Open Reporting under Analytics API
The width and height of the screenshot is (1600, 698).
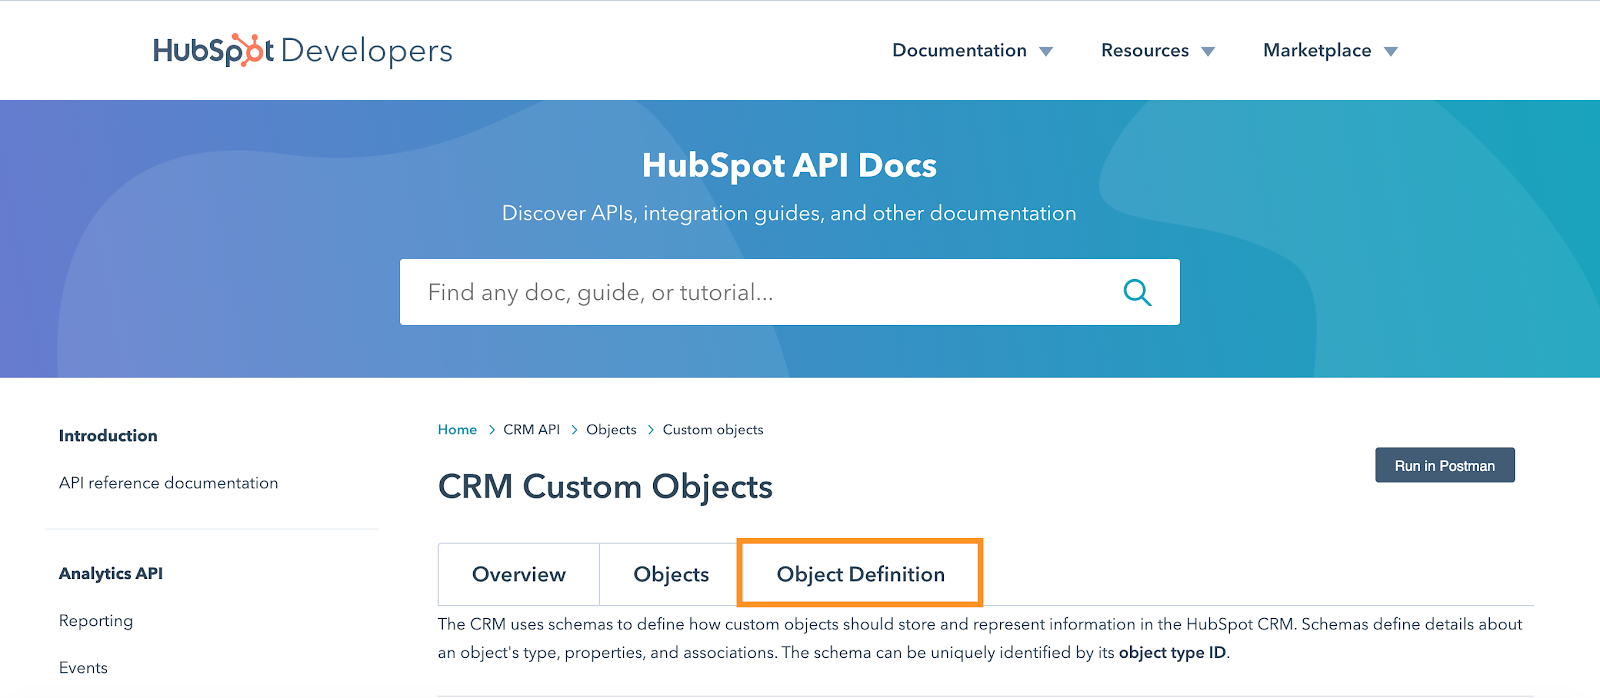(x=96, y=621)
